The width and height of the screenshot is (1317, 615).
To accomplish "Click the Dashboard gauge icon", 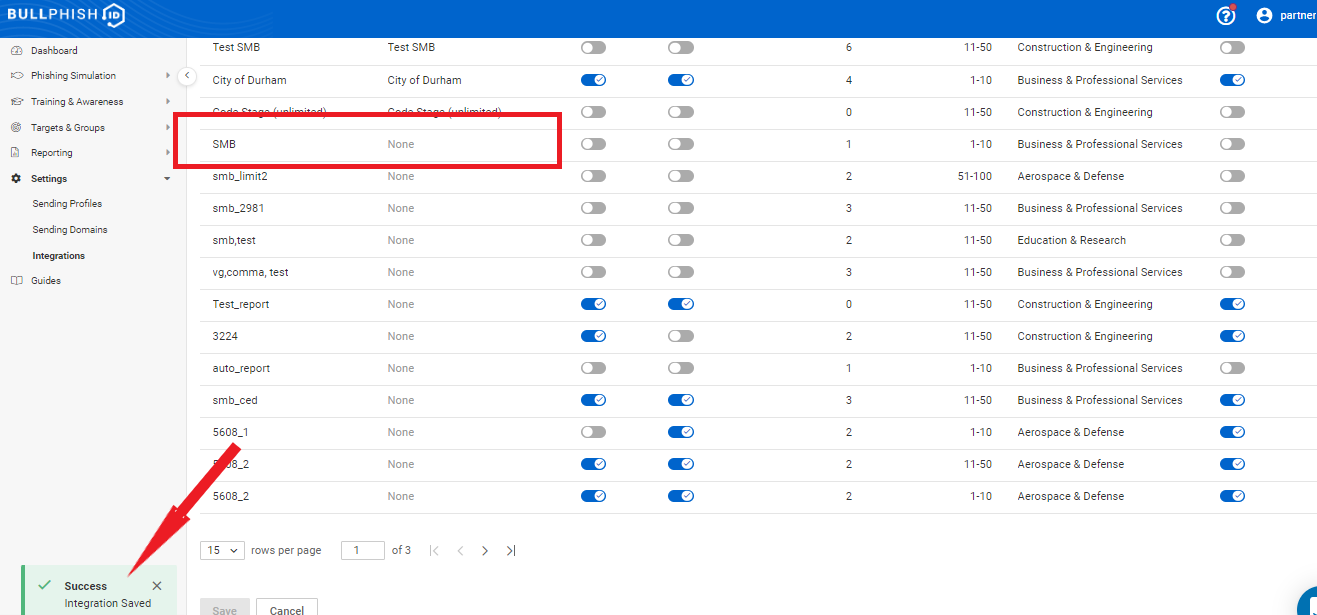I will [x=16, y=50].
